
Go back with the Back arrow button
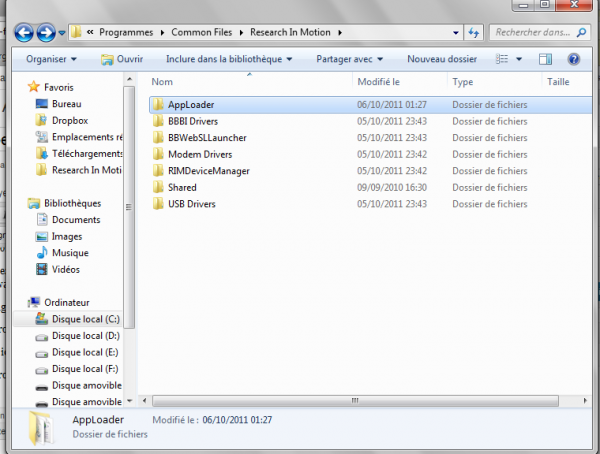click(x=24, y=33)
